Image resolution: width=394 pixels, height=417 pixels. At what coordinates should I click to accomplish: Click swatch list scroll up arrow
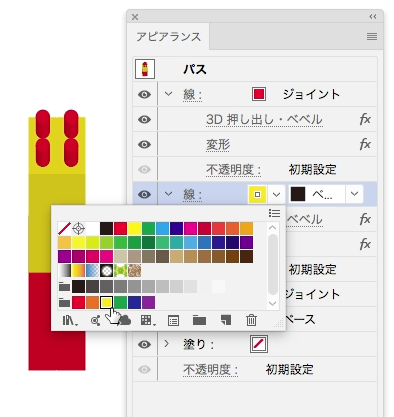tap(272, 227)
